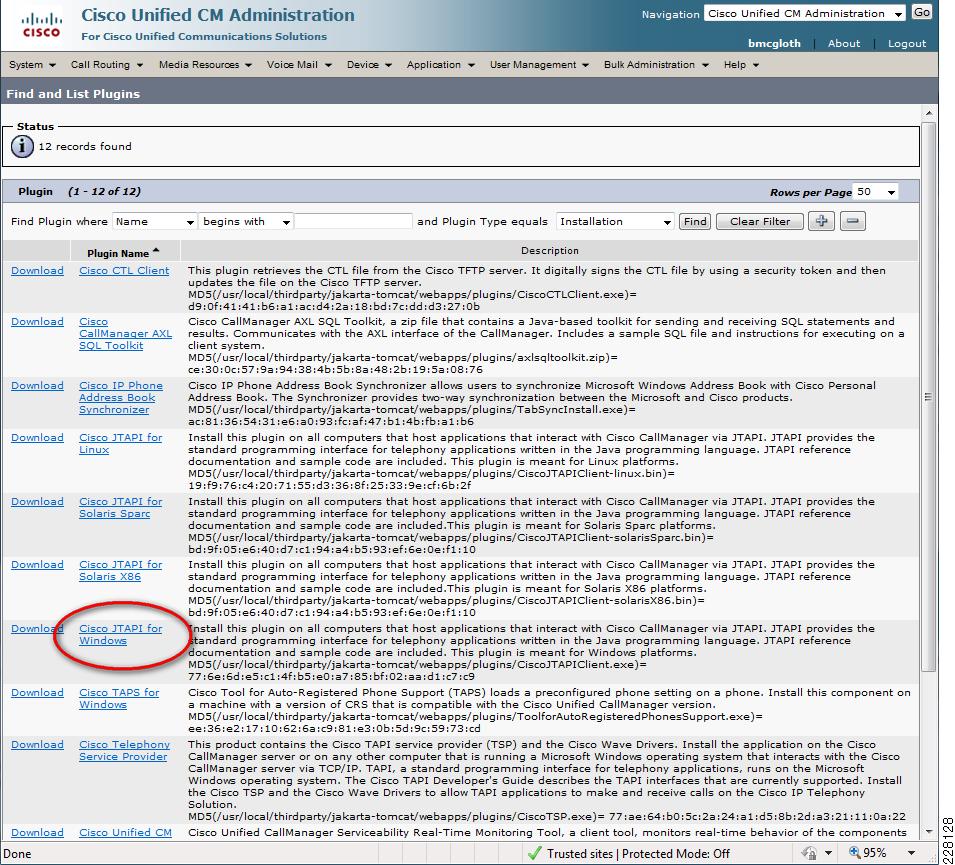Download Cisco JTAPI for Linux
955x865 pixels.
[37, 437]
